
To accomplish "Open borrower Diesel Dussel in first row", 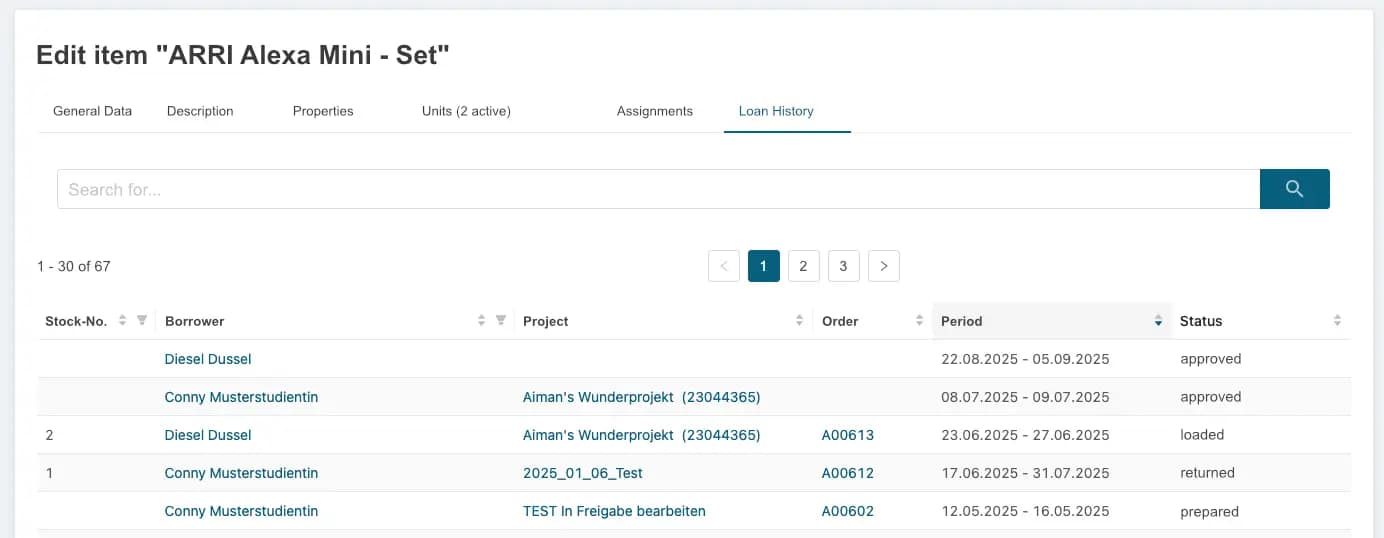I will [208, 359].
